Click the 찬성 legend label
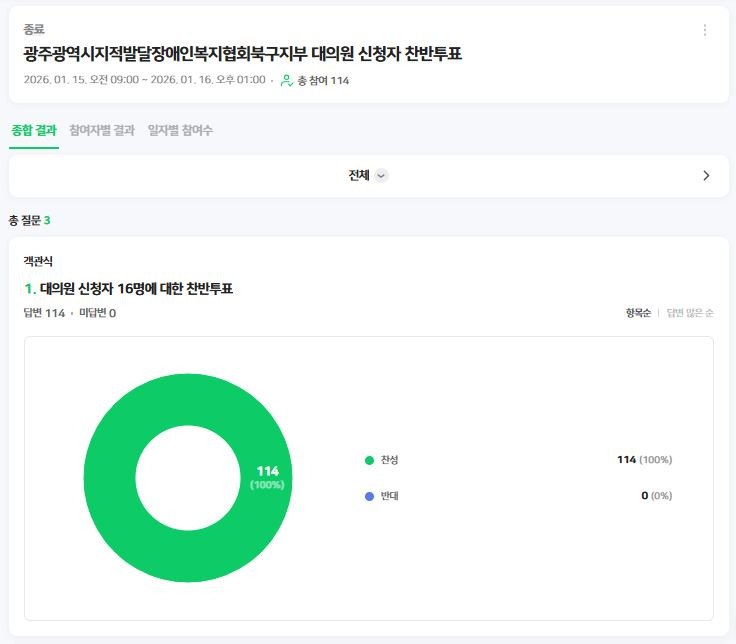 point(390,460)
